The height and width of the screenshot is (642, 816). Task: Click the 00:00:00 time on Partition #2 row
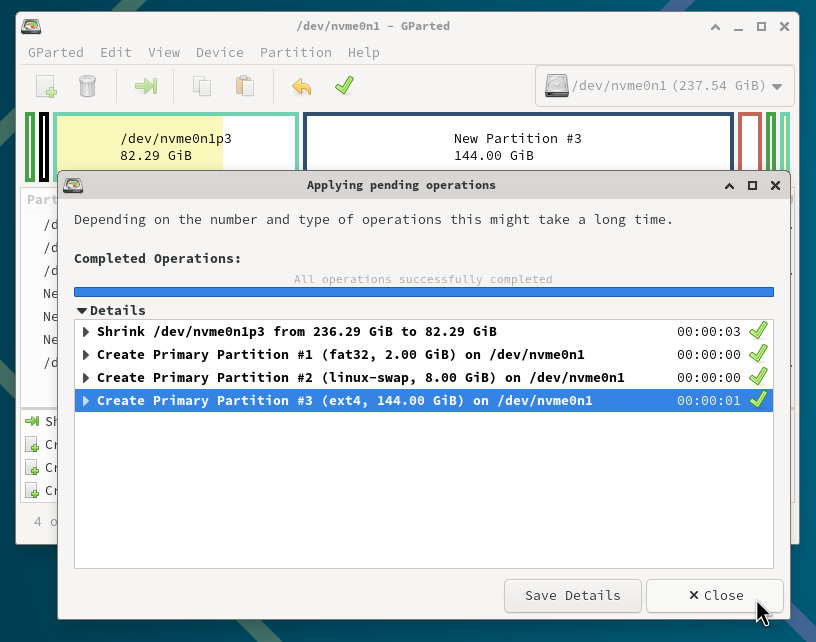(708, 378)
